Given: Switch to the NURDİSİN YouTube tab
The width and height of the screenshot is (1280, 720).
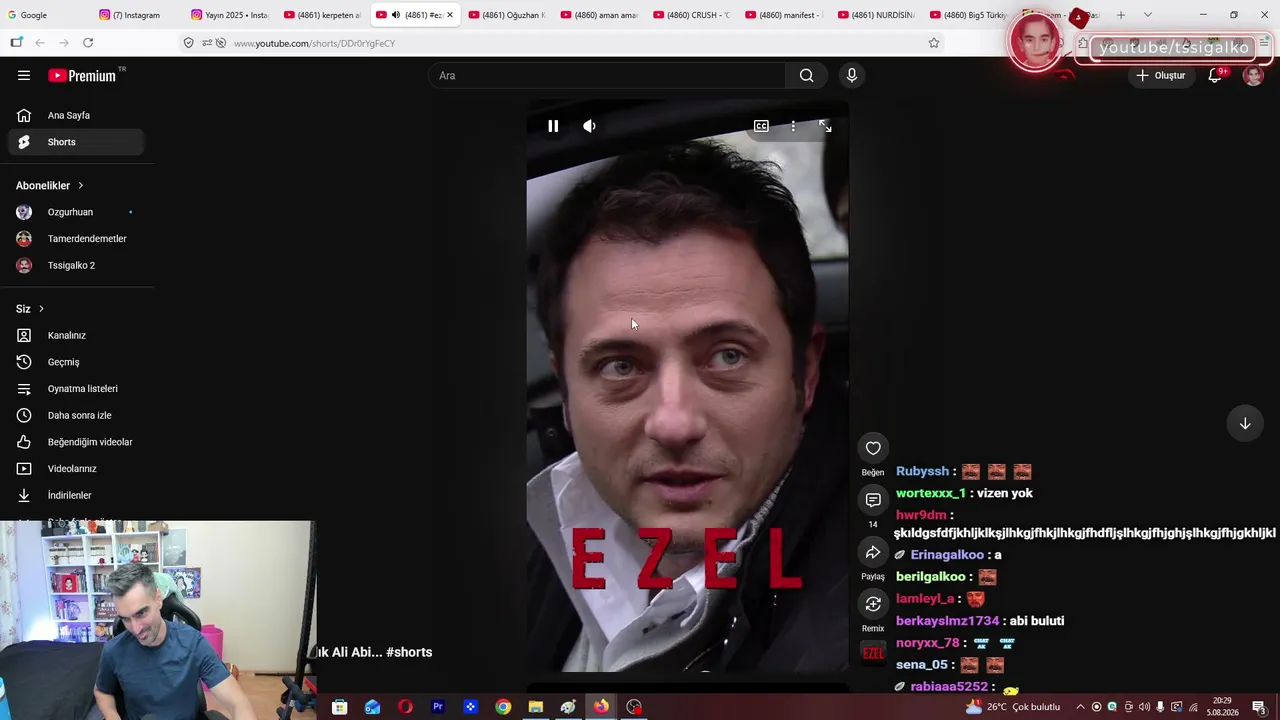Looking at the screenshot, I should pyautogui.click(x=875, y=15).
